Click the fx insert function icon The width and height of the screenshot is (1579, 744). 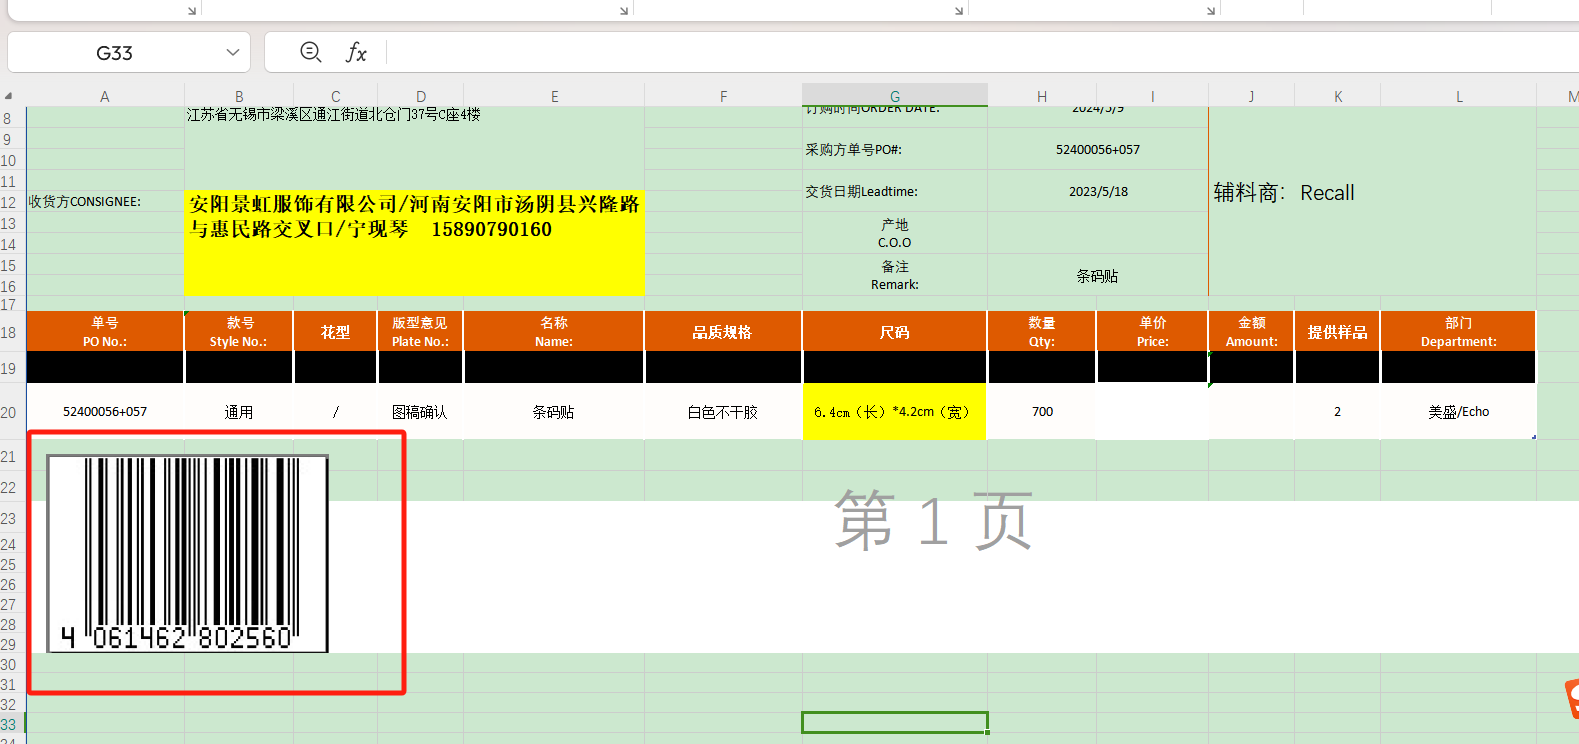[356, 53]
